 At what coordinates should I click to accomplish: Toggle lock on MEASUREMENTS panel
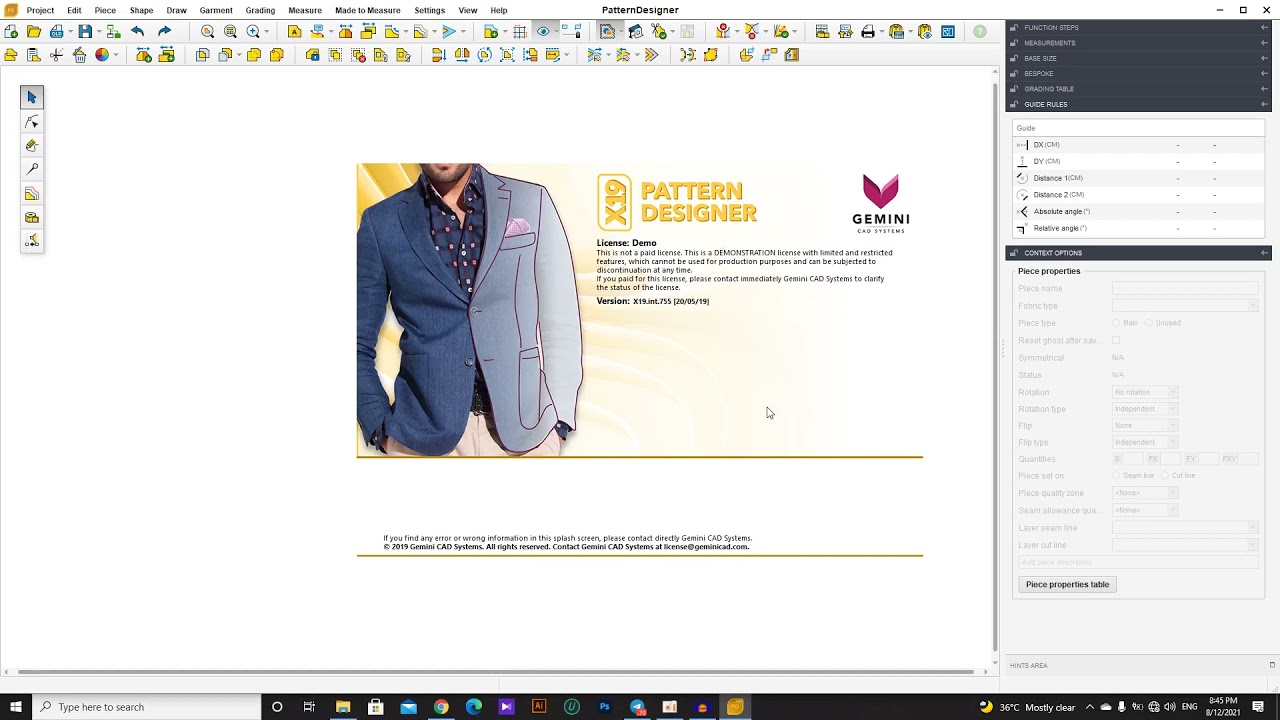click(1014, 43)
